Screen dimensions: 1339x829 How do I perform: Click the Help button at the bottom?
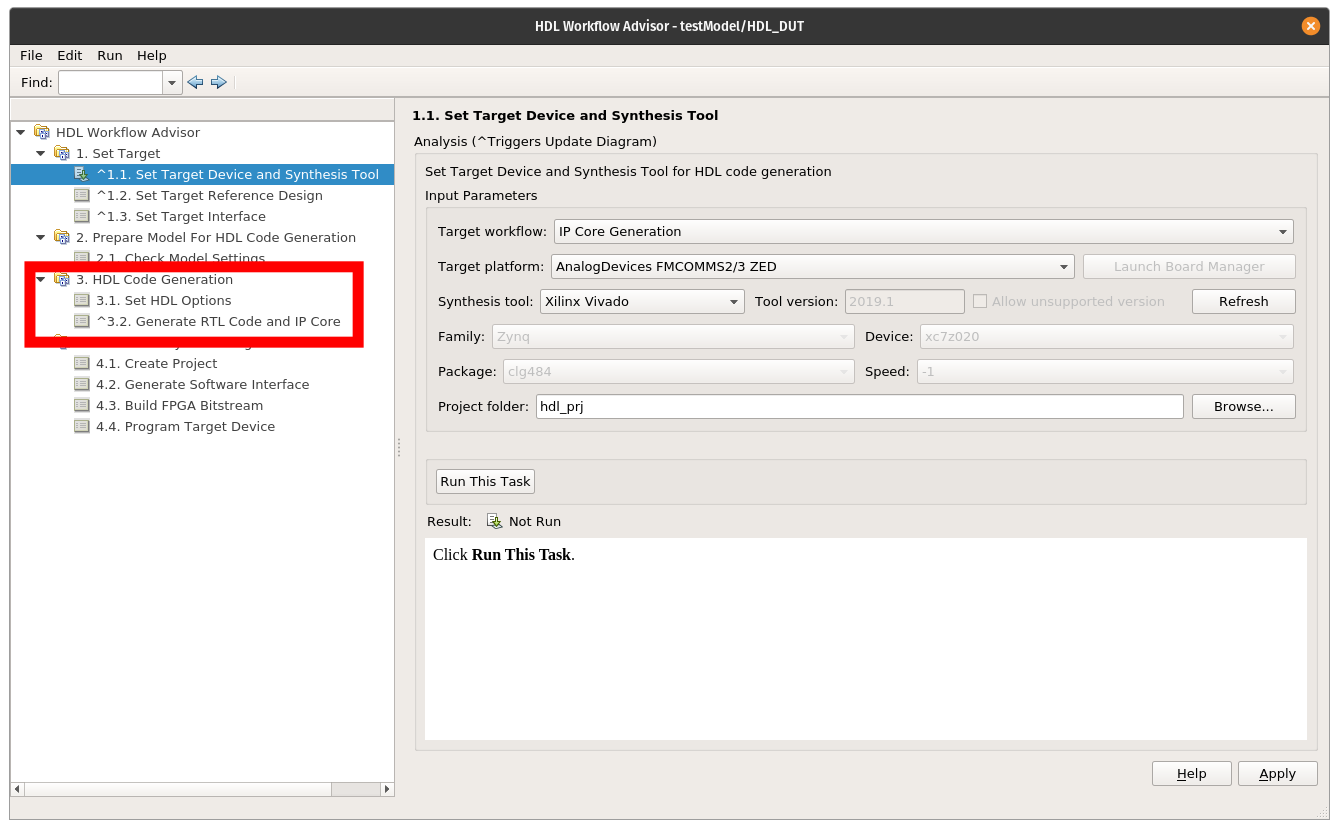[x=1191, y=773]
